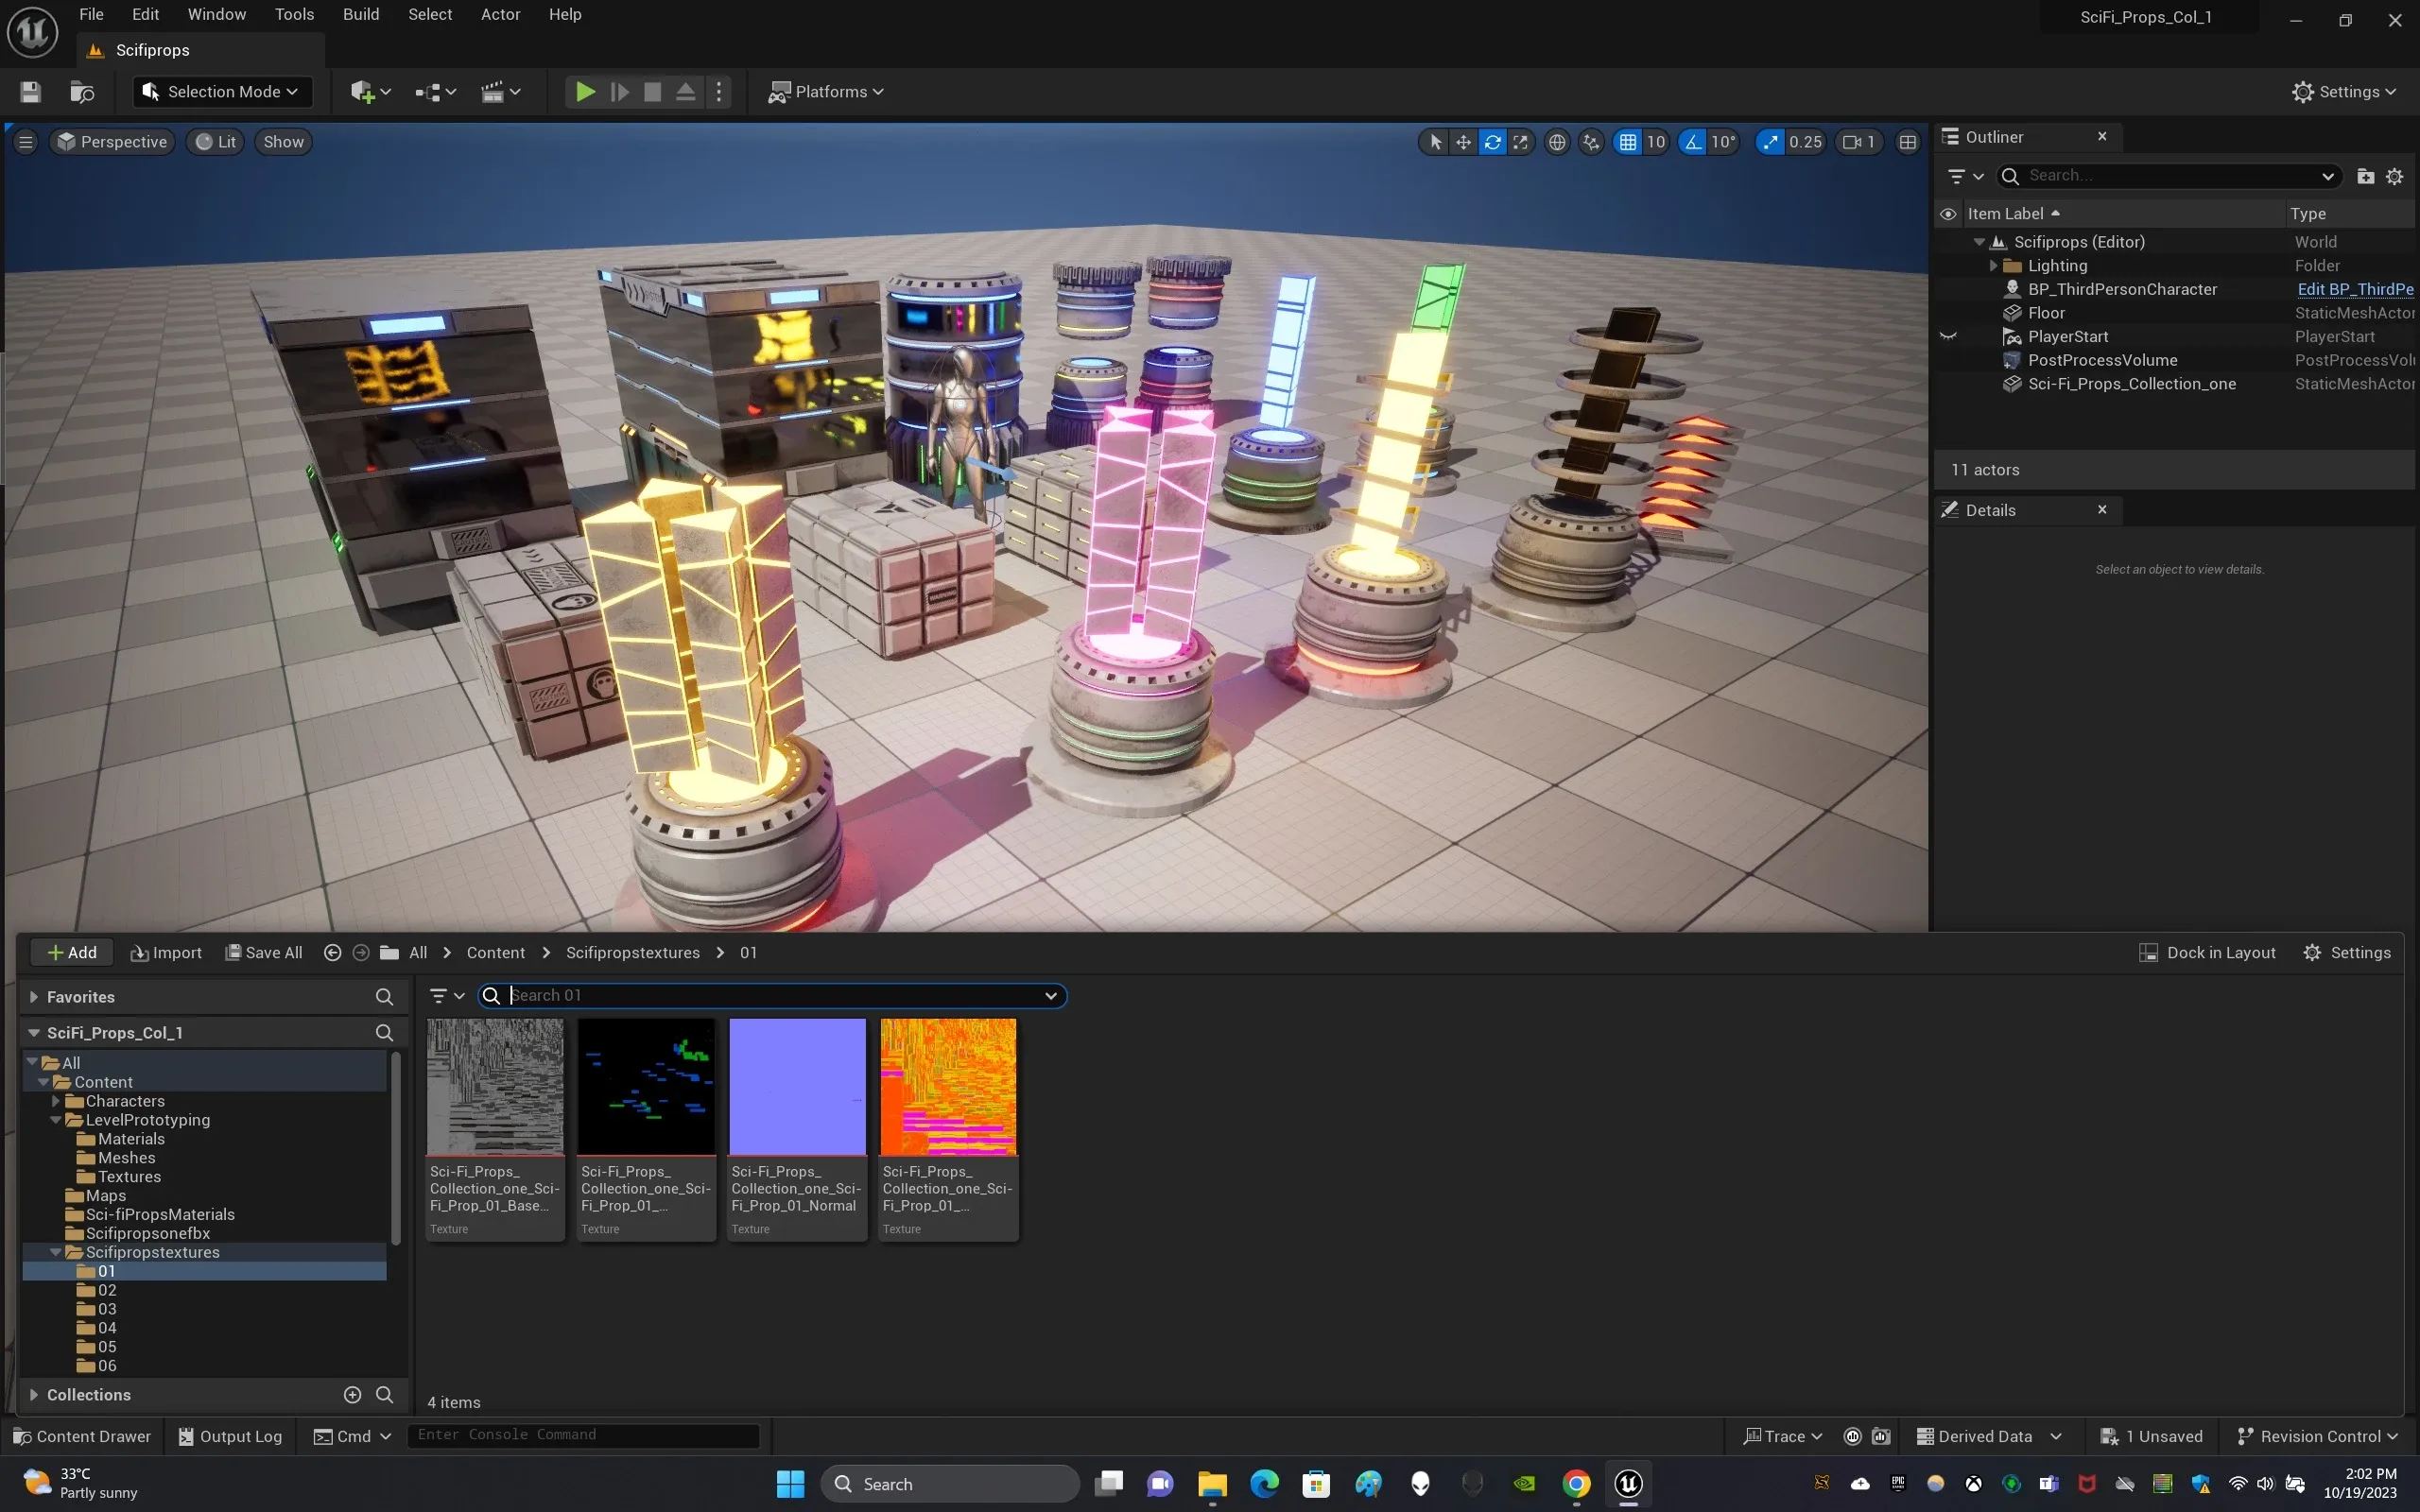
Task: Open the Tools menu
Action: [x=294, y=14]
